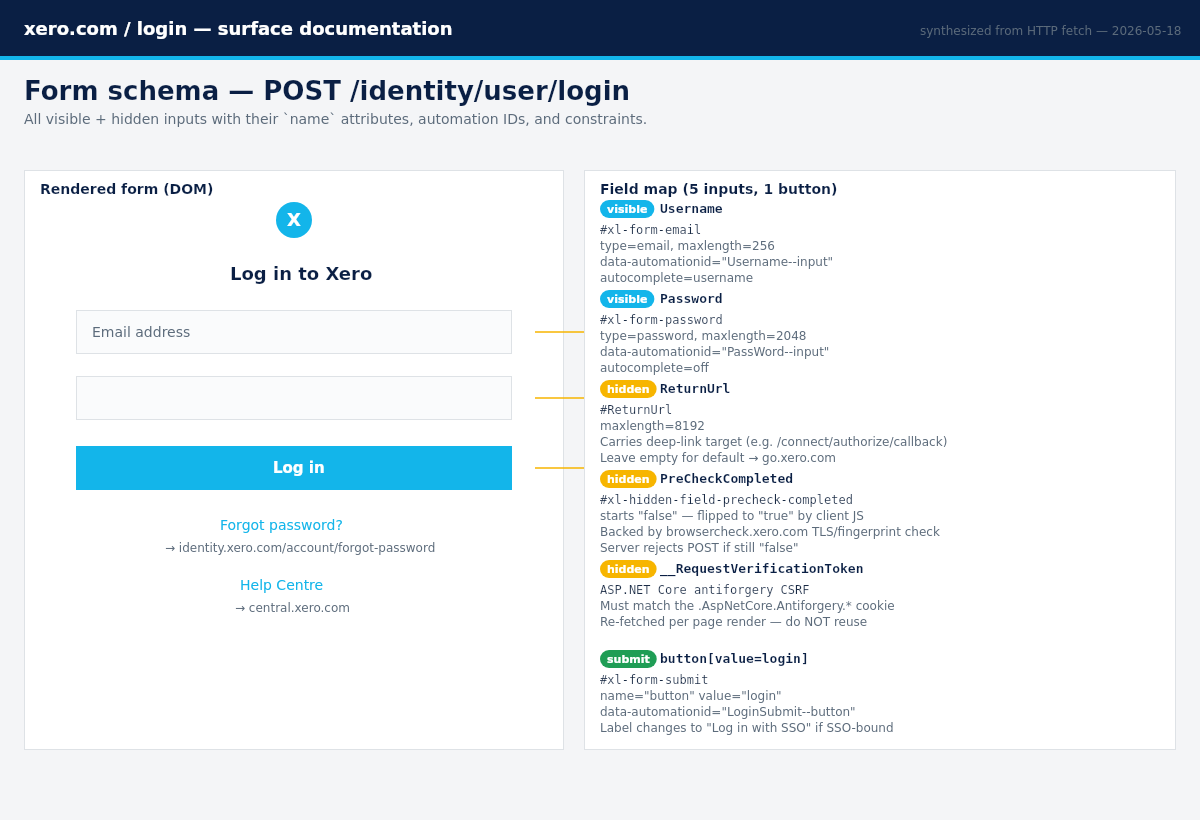1200x820 pixels.
Task: Click the autocomplete=off line
Action: click(654, 368)
